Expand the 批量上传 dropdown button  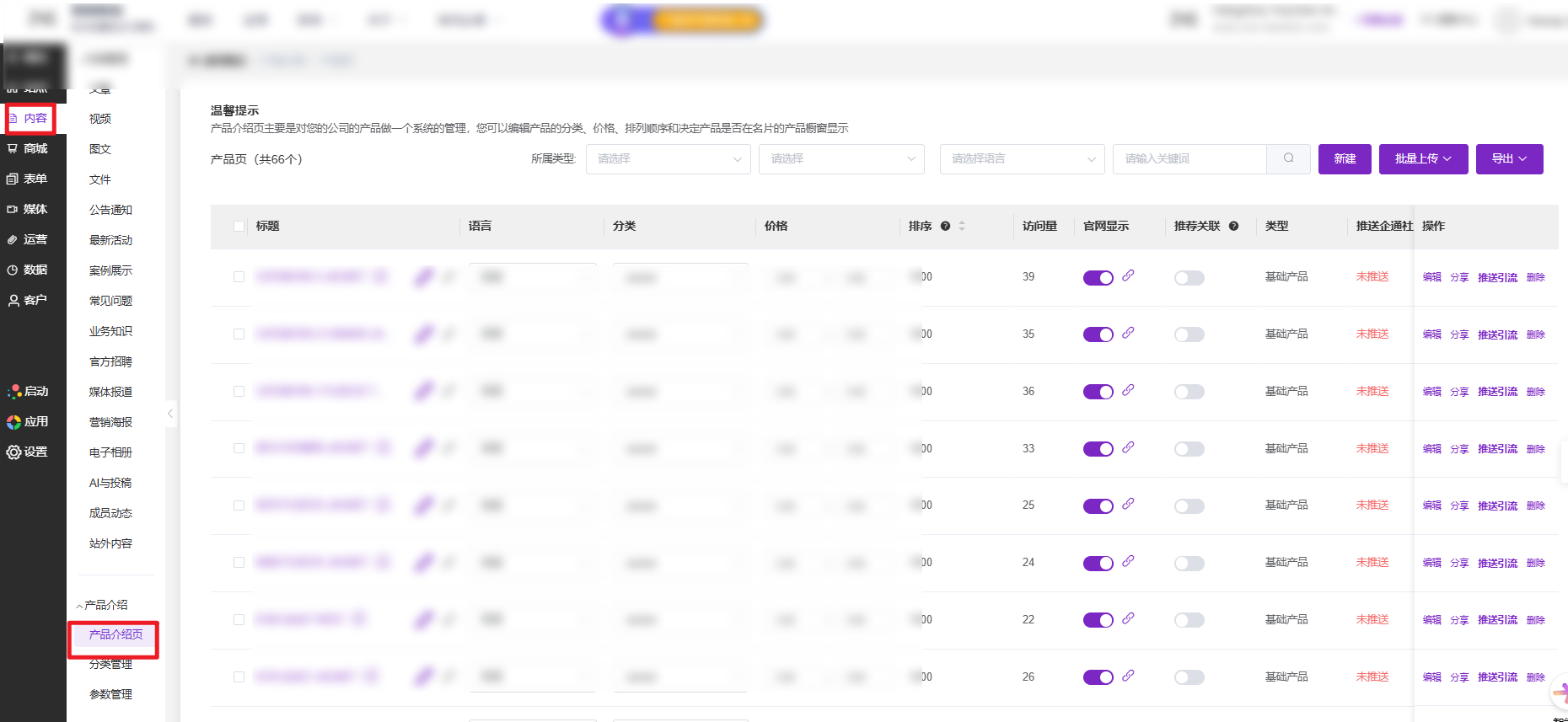1422,159
